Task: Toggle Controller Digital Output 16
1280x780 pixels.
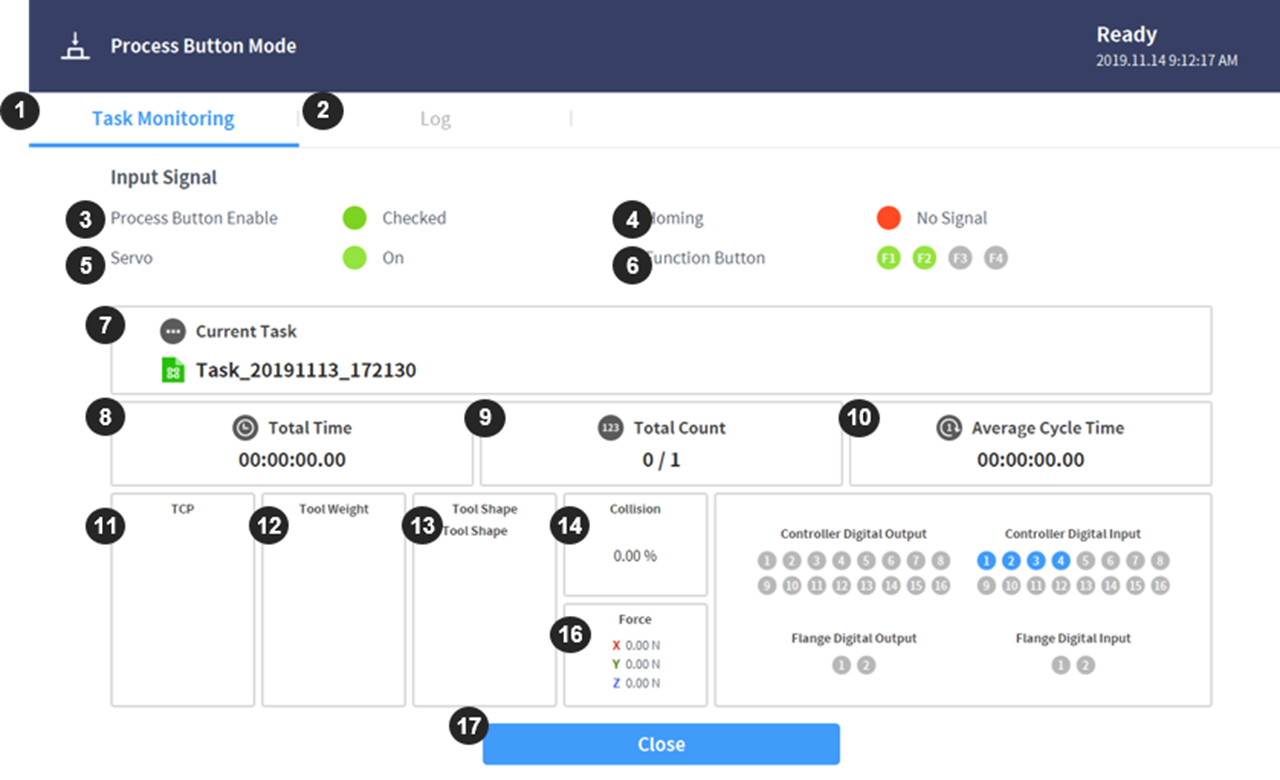Action: (940, 586)
